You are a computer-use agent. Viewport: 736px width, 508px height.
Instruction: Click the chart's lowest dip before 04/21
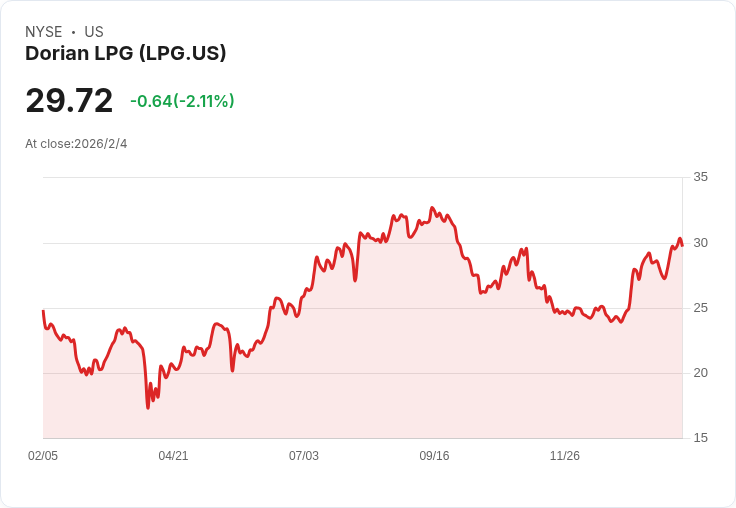(x=148, y=408)
